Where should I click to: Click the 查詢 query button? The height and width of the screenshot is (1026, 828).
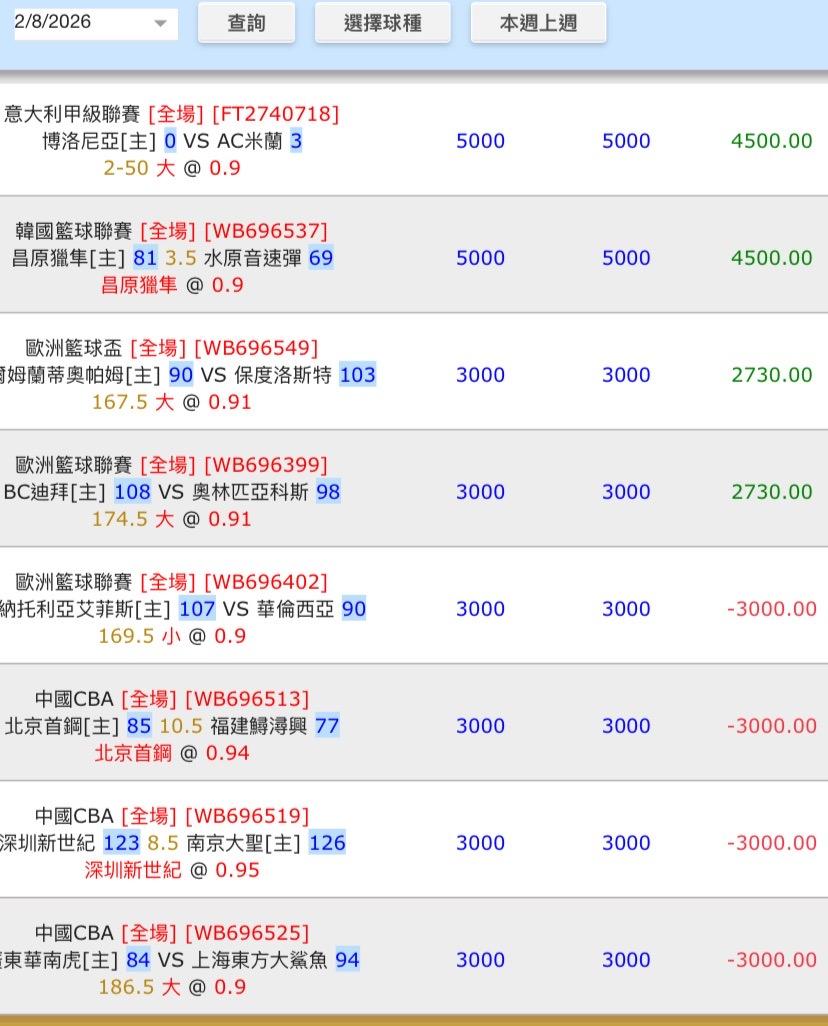pyautogui.click(x=246, y=23)
